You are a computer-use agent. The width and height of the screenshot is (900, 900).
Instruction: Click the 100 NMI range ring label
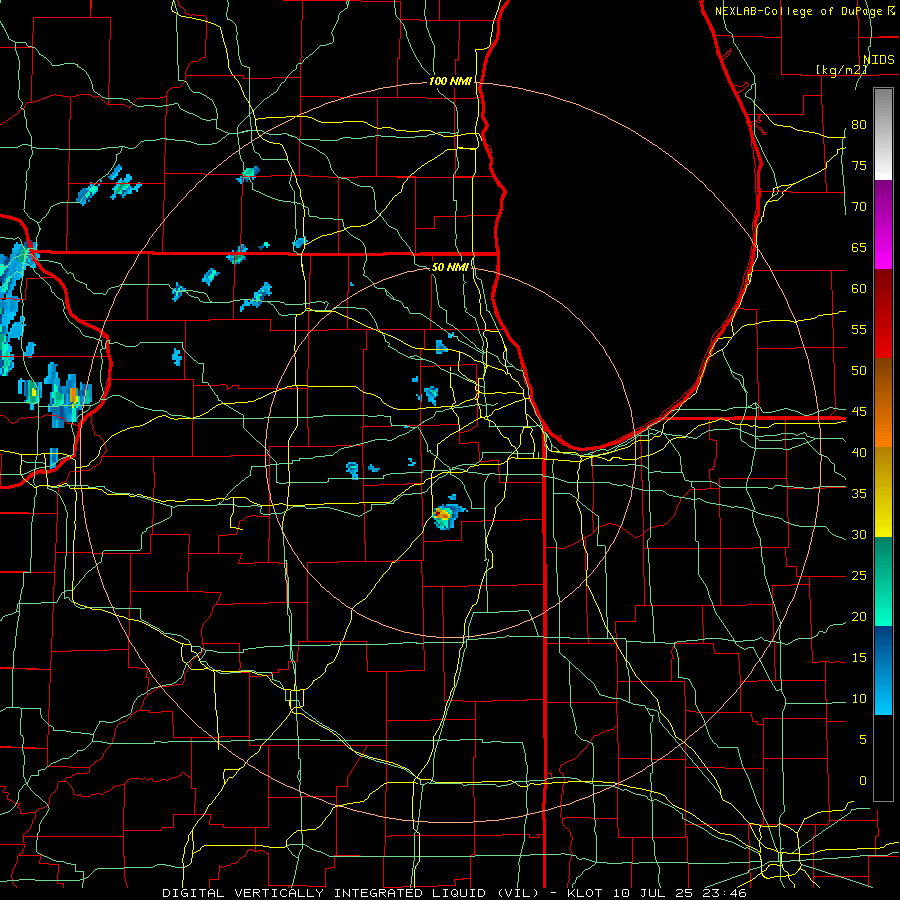pyautogui.click(x=450, y=82)
